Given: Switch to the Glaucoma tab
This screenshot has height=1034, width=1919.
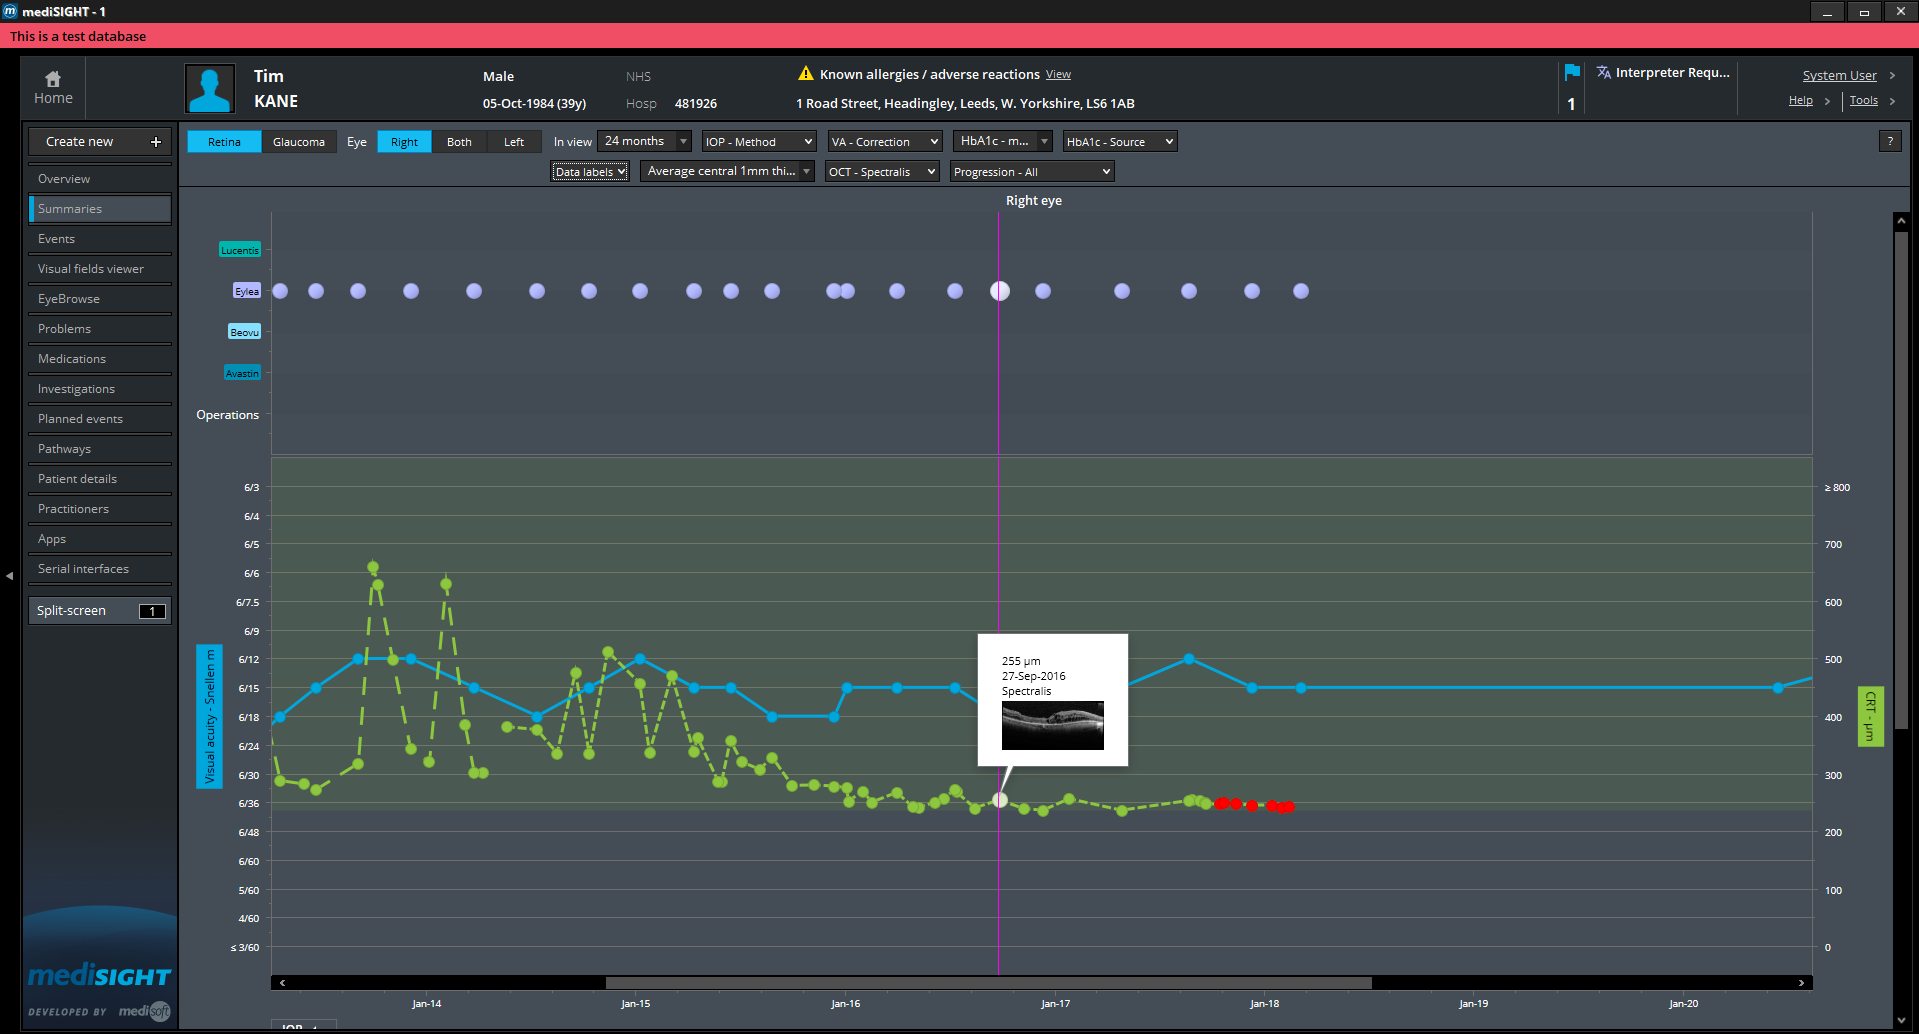Looking at the screenshot, I should click(299, 142).
